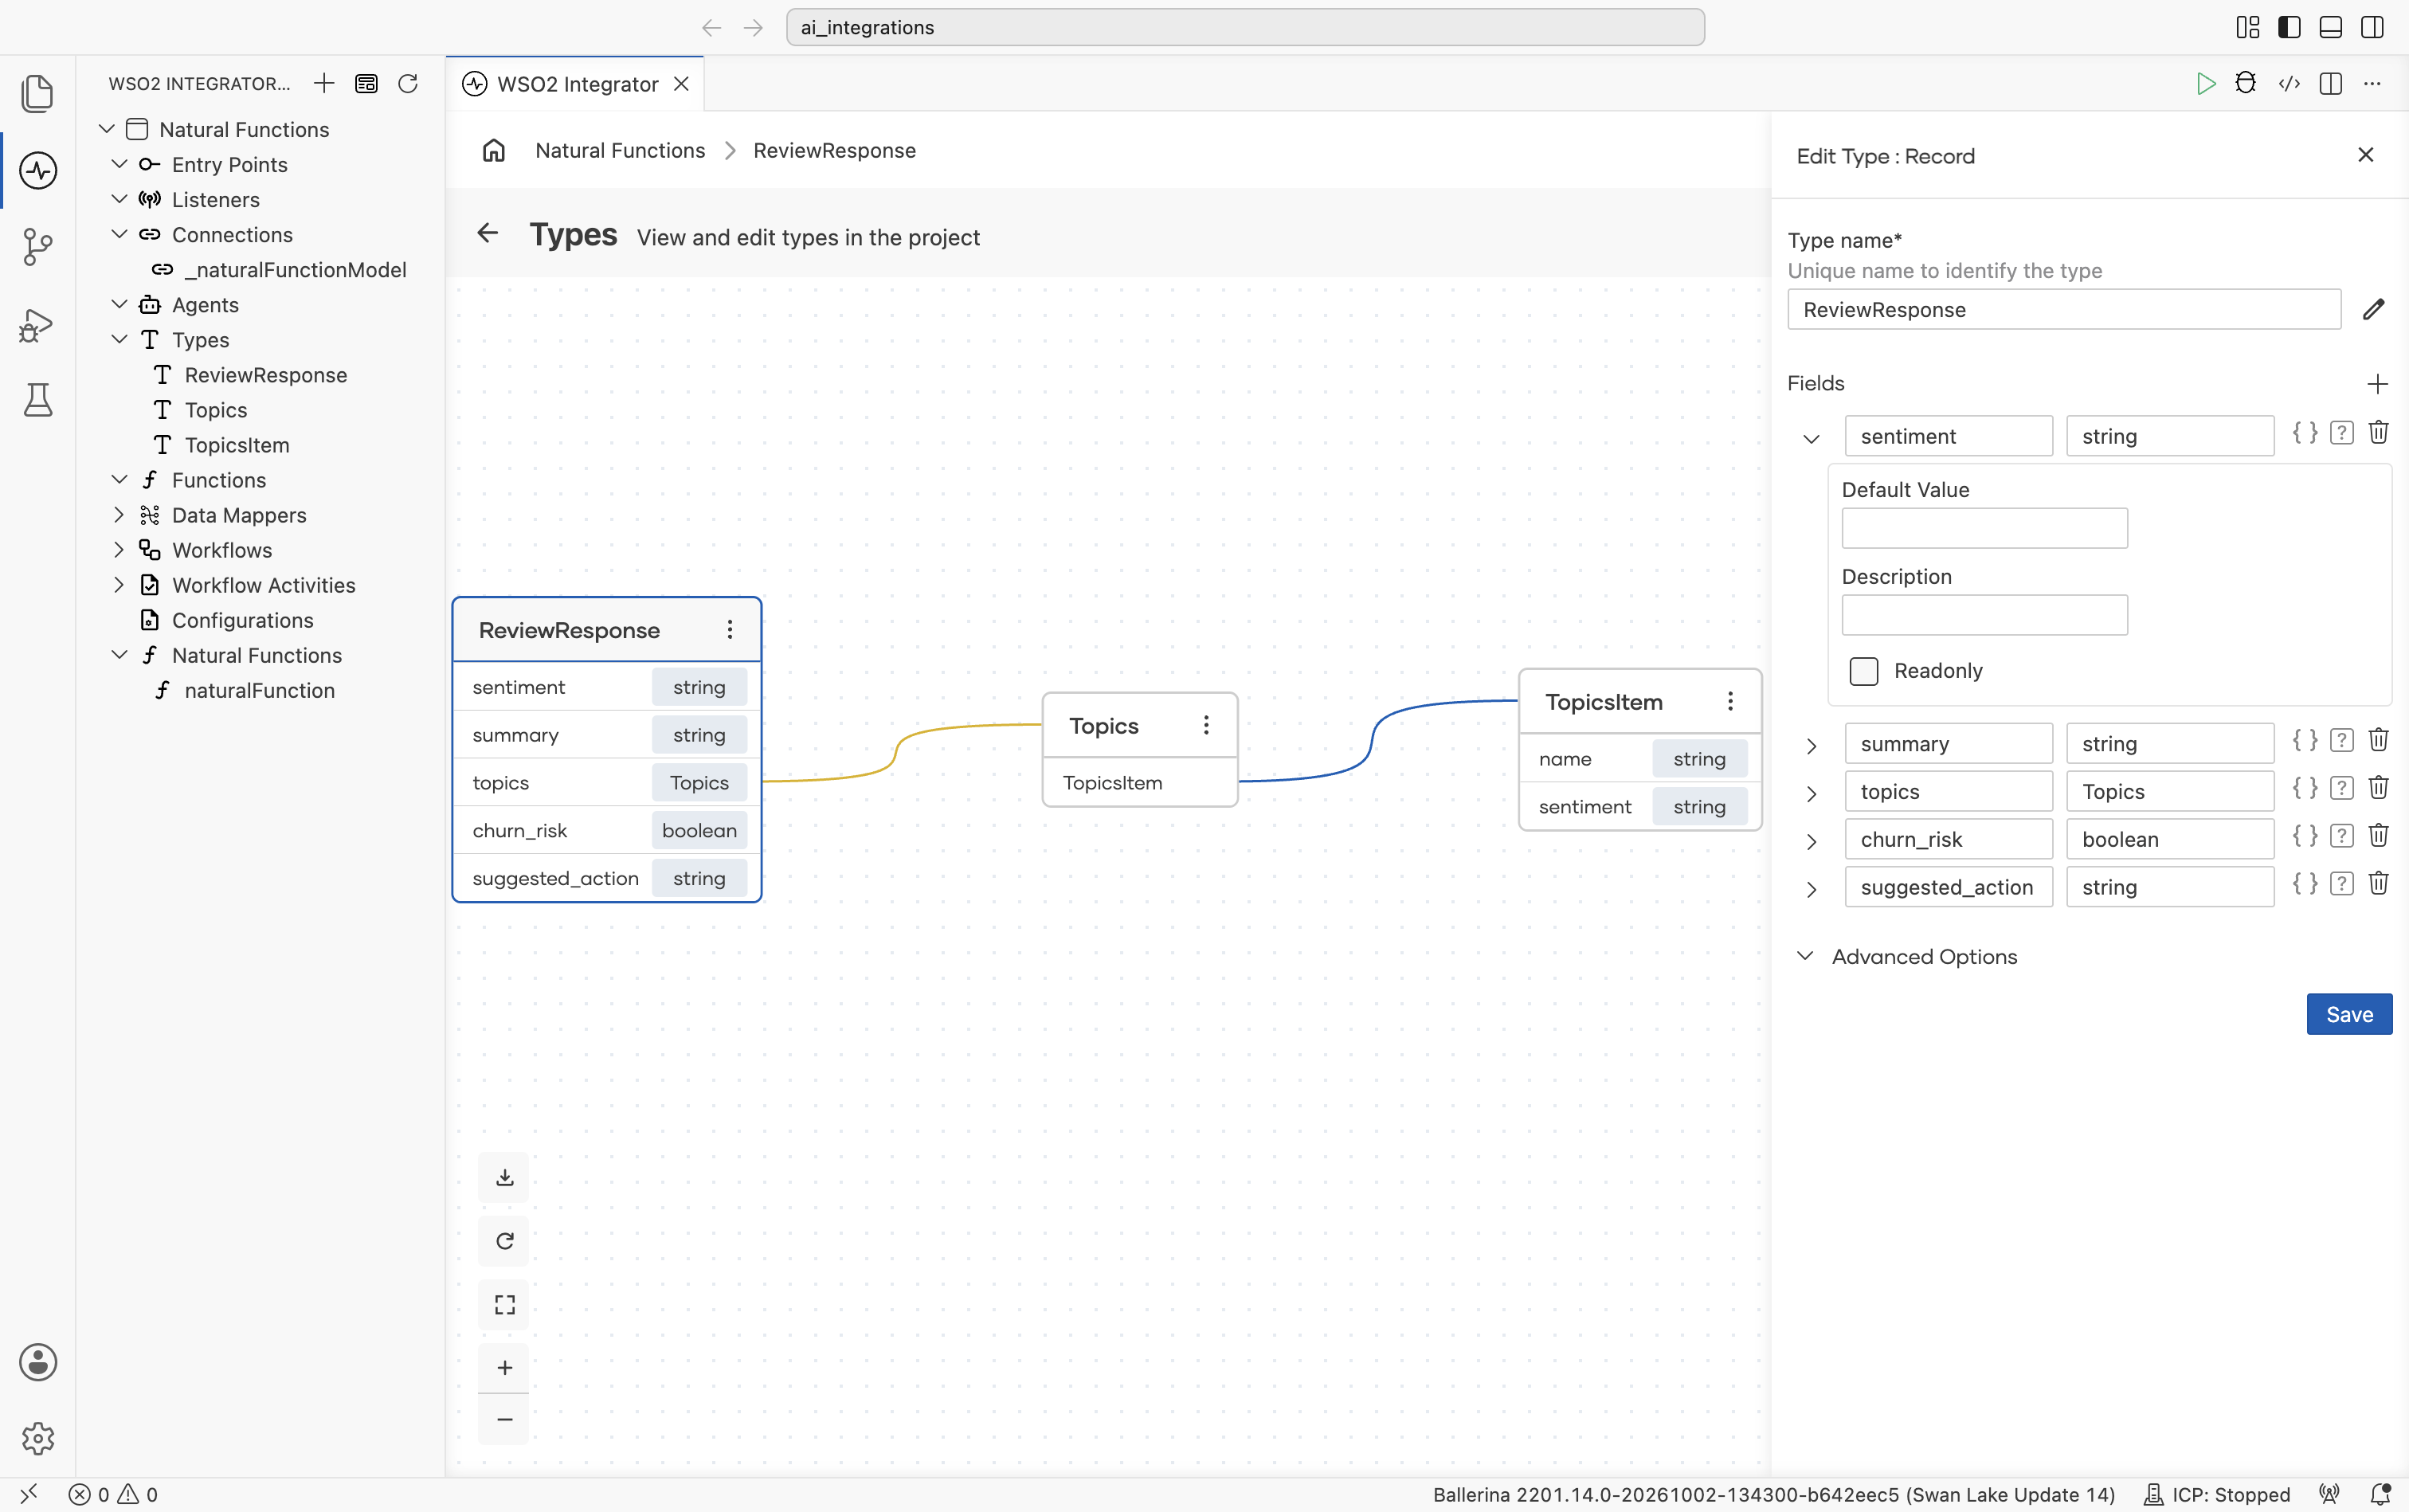This screenshot has width=2409, height=1512.
Task: Open the Run and Debug icon
Action: pyautogui.click(x=38, y=324)
